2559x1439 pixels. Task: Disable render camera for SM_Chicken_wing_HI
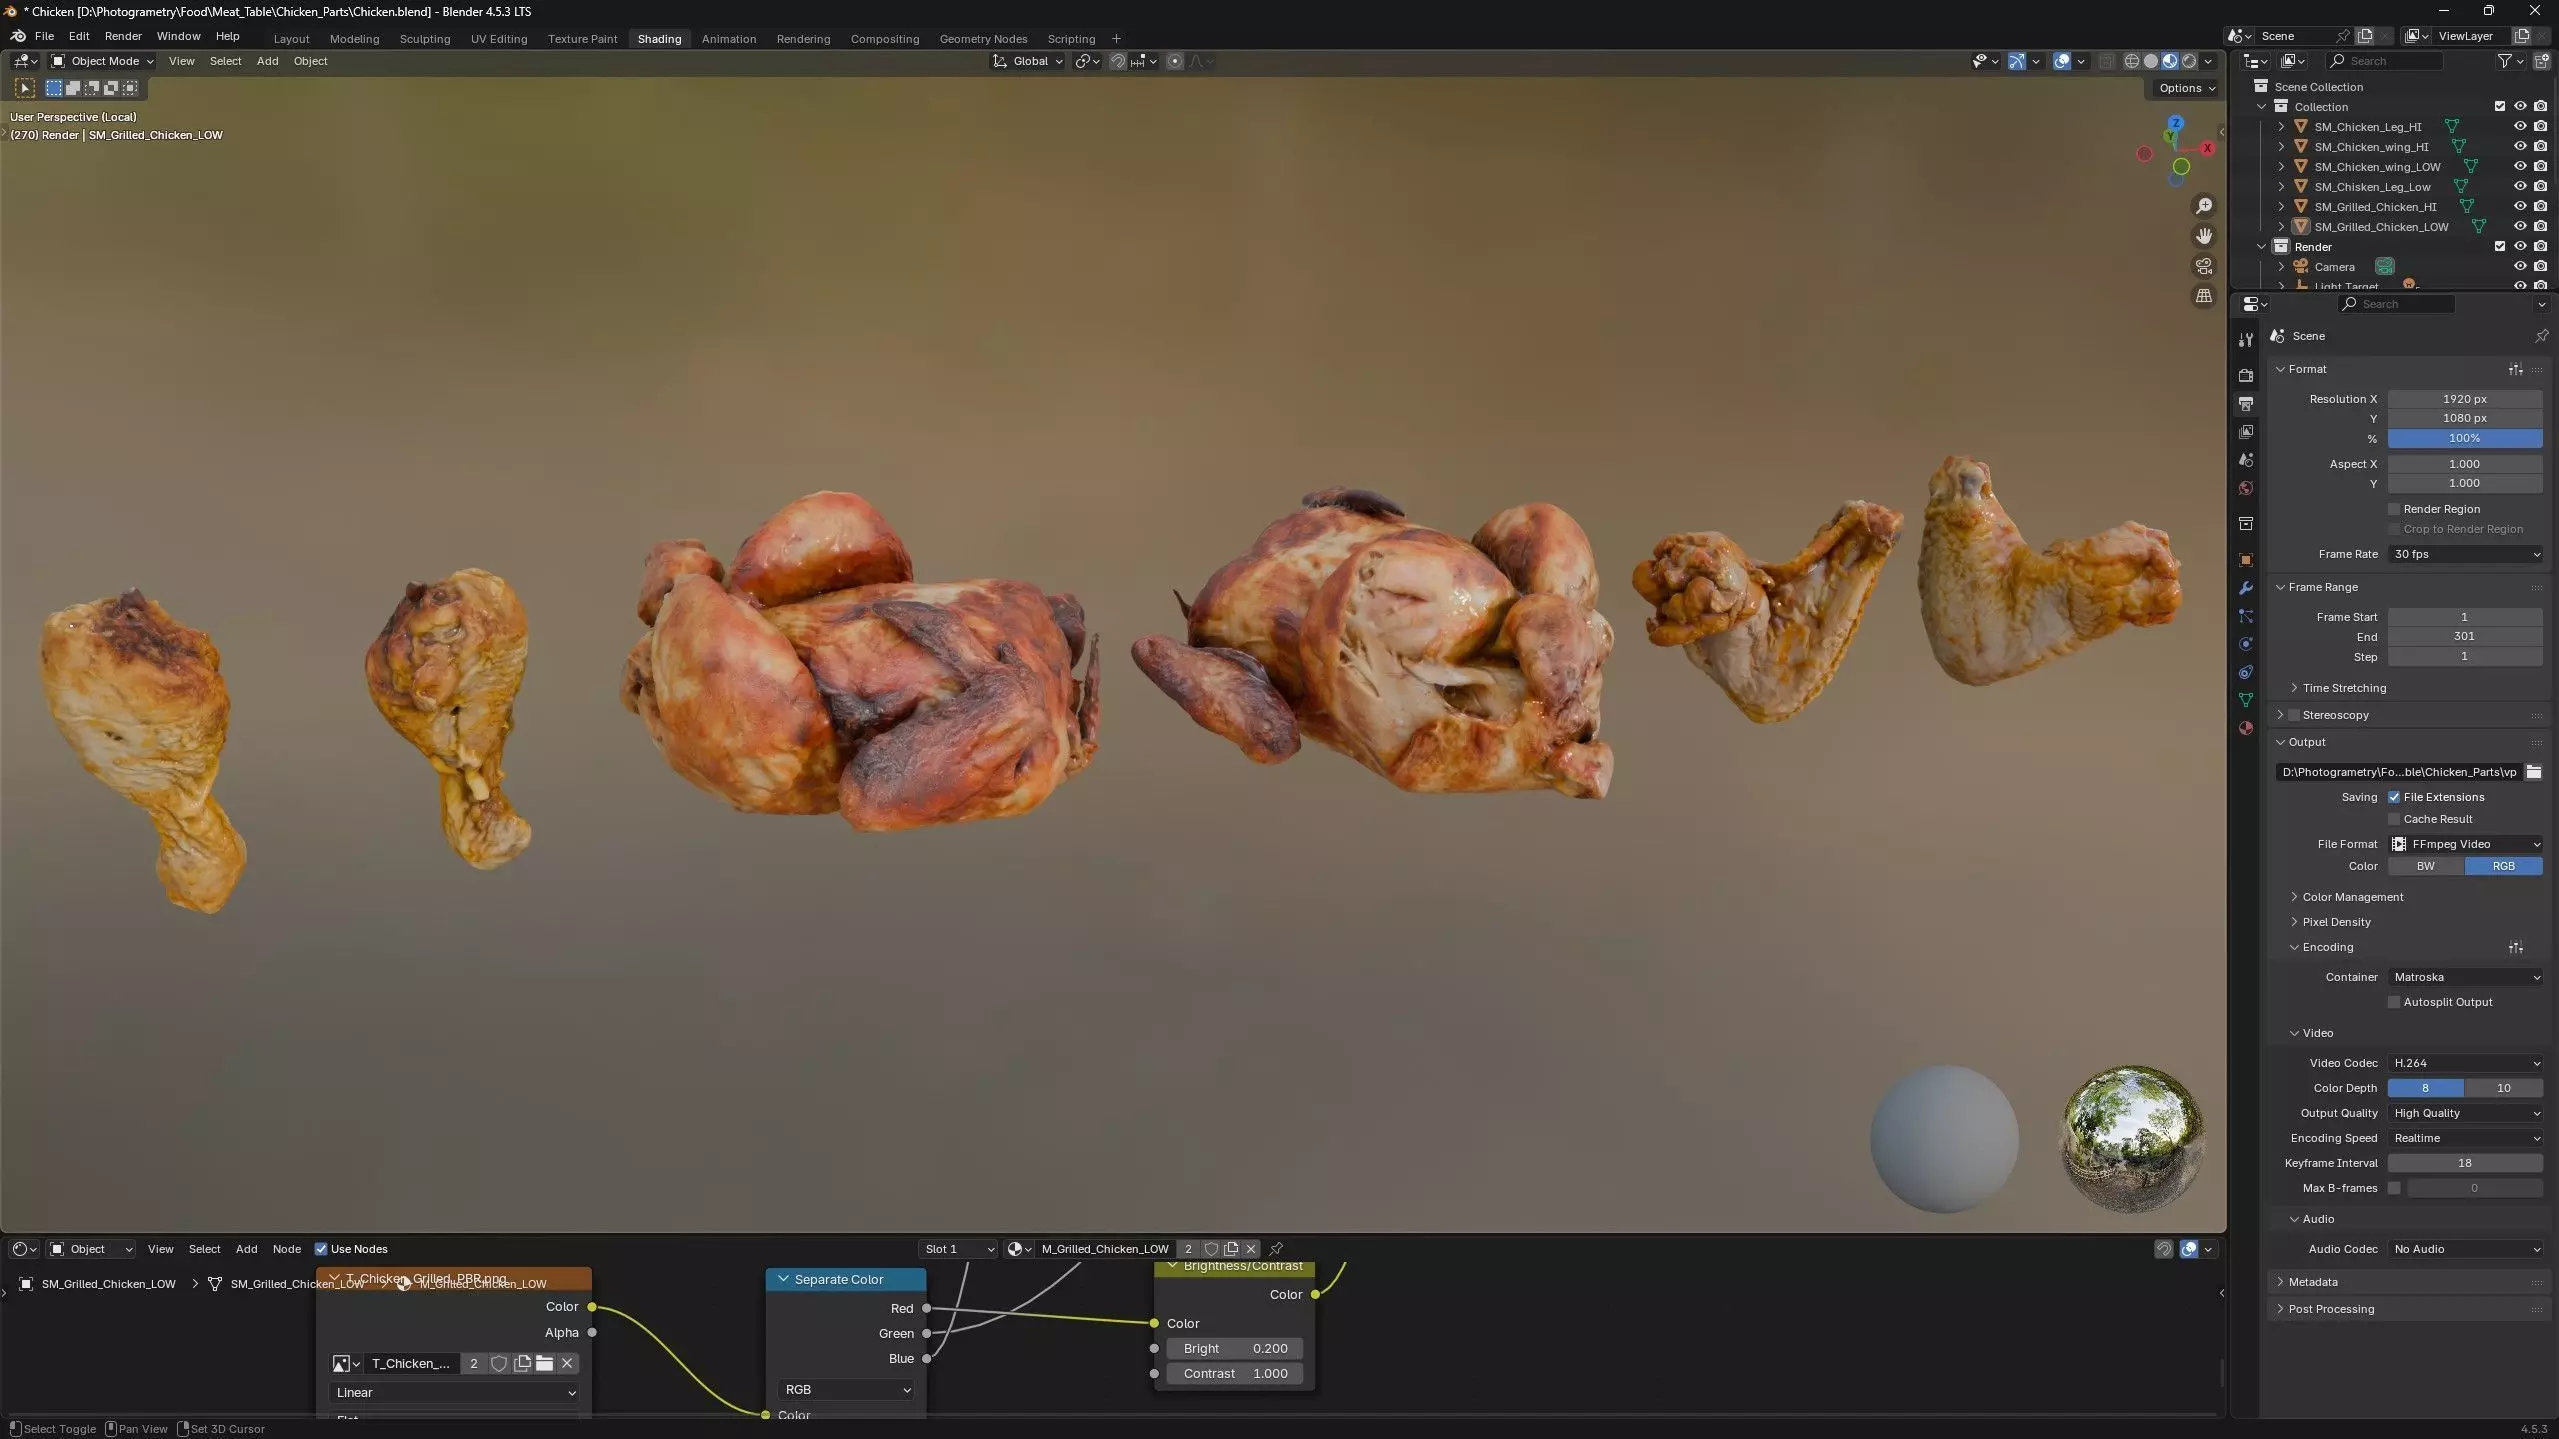pos(2540,147)
